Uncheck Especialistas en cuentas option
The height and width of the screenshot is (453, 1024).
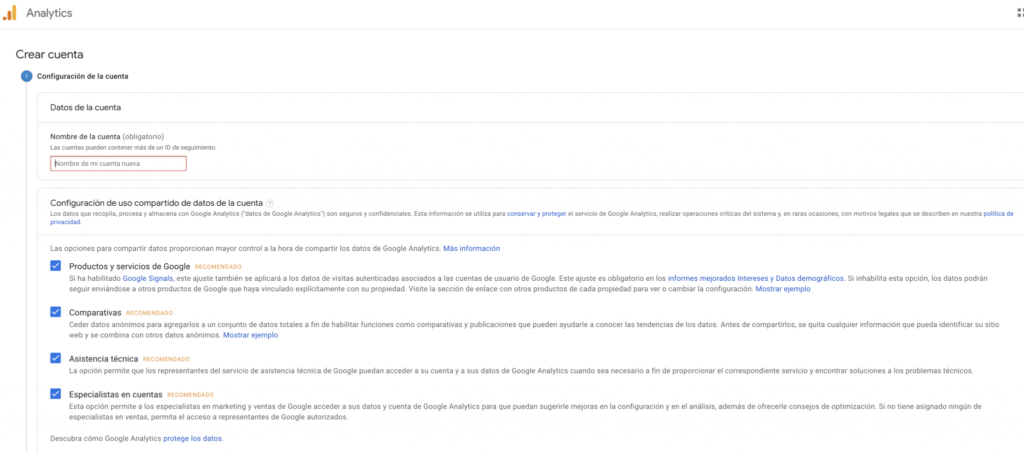pos(55,394)
